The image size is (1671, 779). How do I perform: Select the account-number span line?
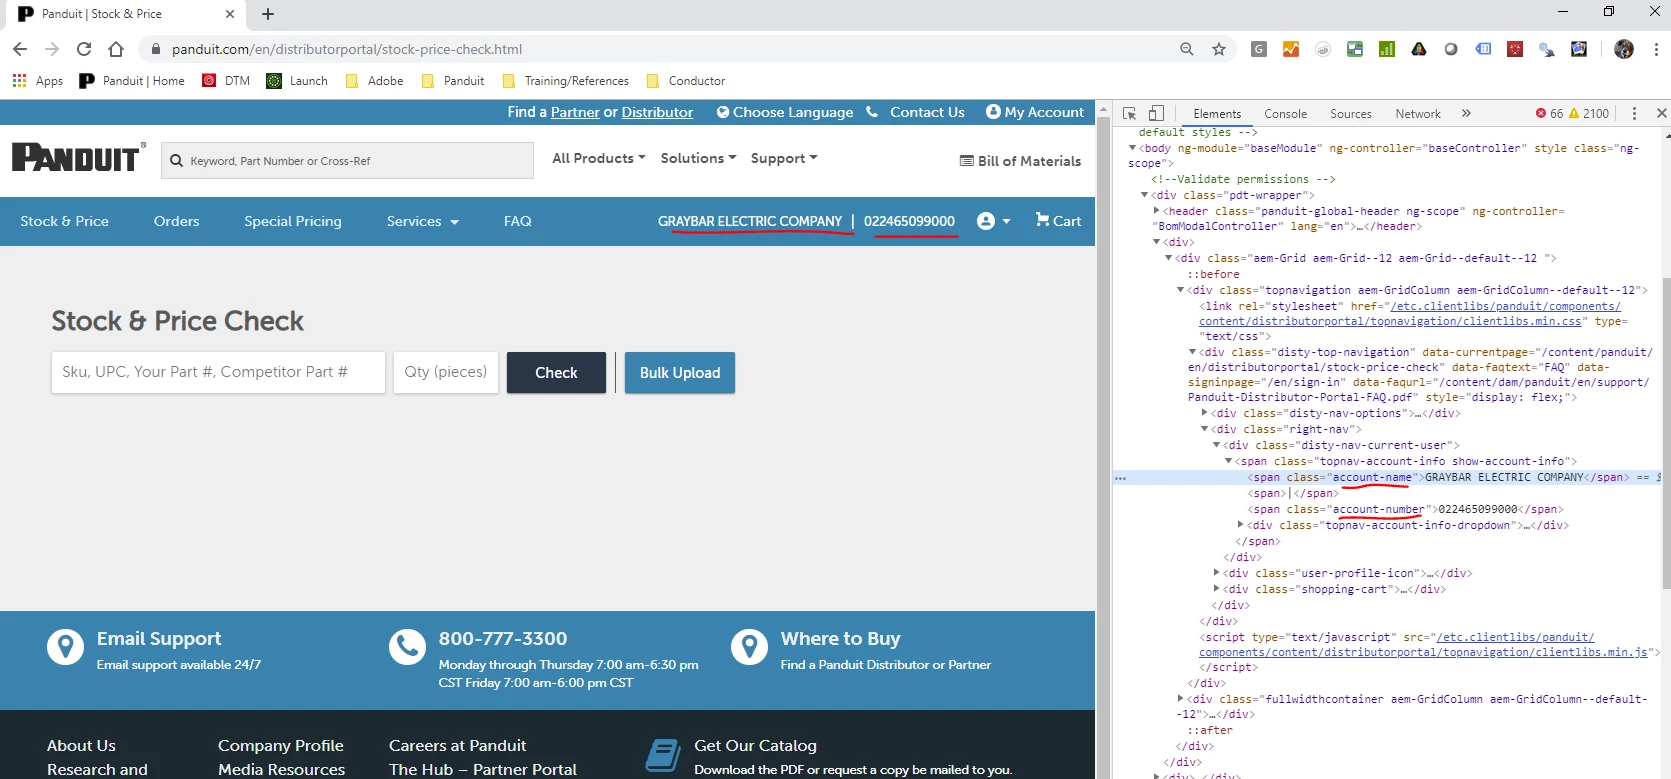tap(1404, 509)
